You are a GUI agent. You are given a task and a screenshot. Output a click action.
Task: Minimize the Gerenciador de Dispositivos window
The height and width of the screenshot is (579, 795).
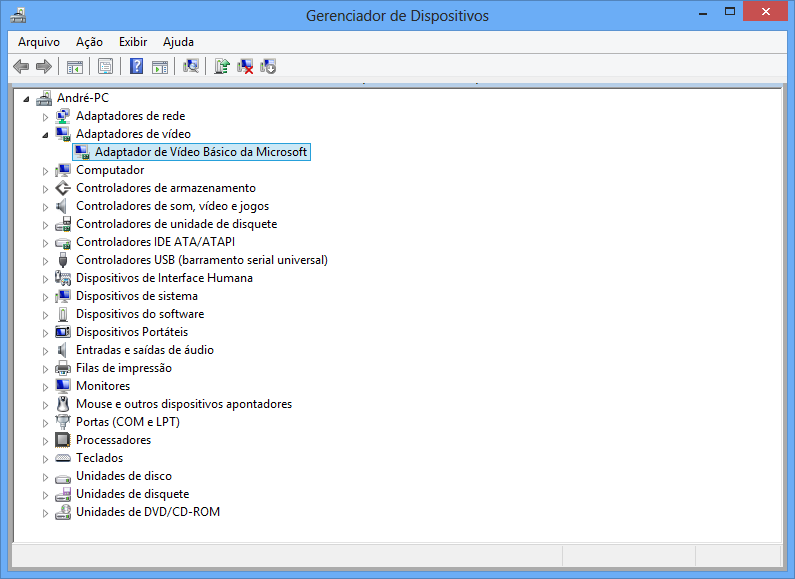point(703,12)
